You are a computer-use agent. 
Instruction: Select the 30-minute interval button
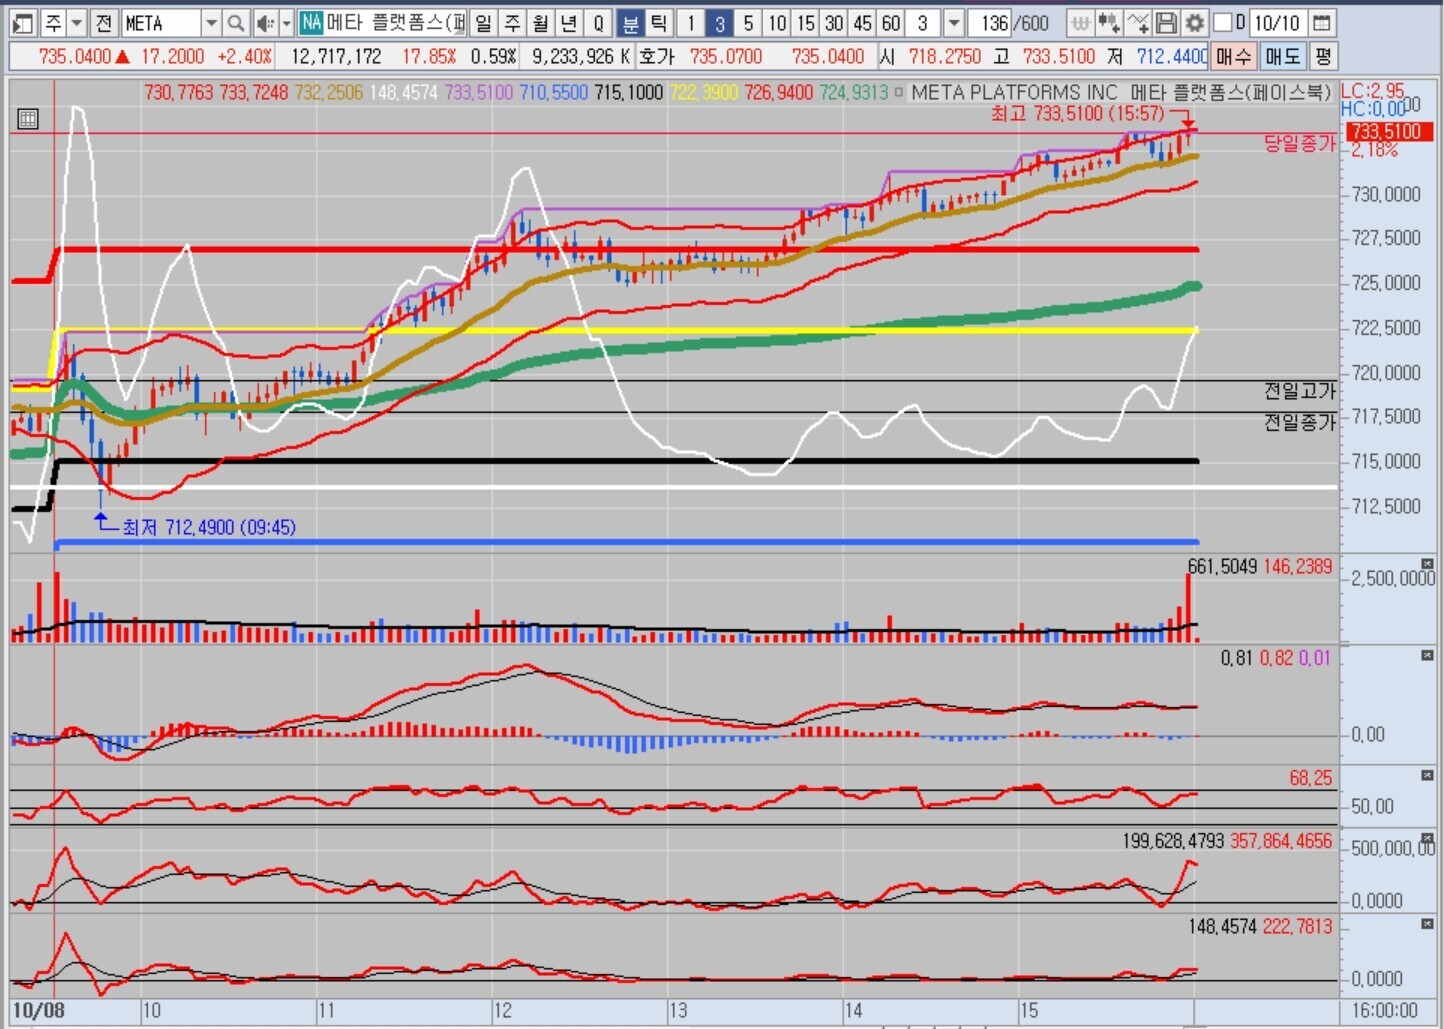point(834,22)
